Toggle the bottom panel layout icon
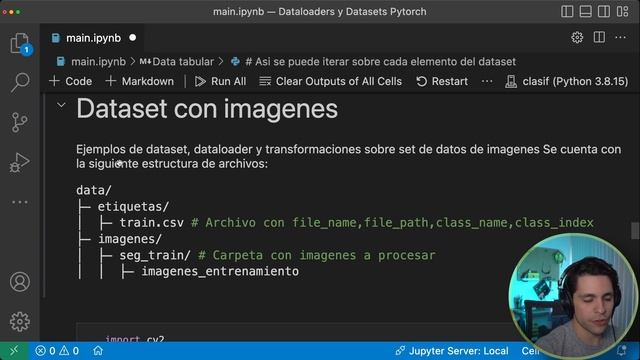The height and width of the screenshot is (360, 640). pyautogui.click(x=585, y=11)
